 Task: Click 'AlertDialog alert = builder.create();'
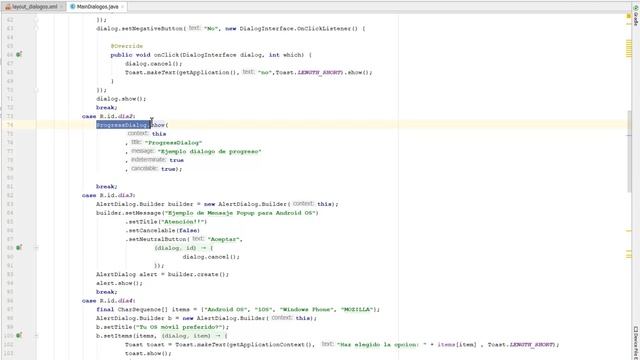pyautogui.click(x=162, y=274)
